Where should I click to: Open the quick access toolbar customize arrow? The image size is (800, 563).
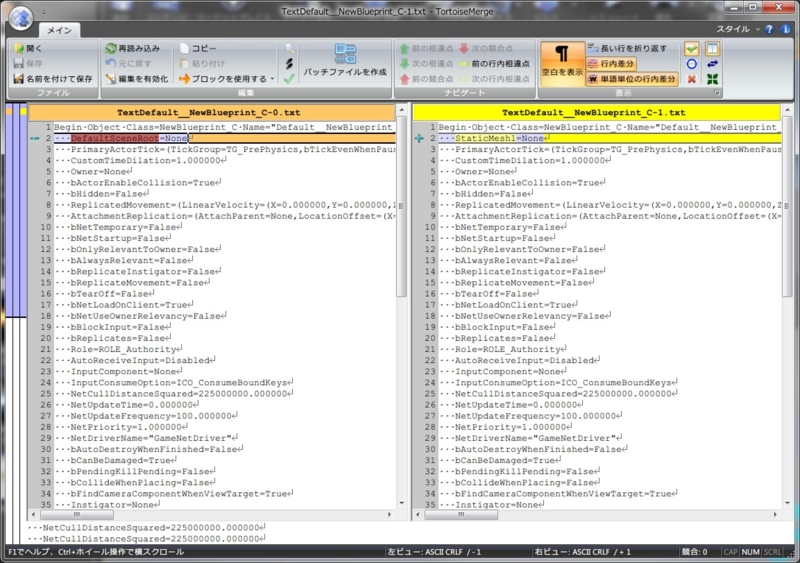tap(44, 11)
